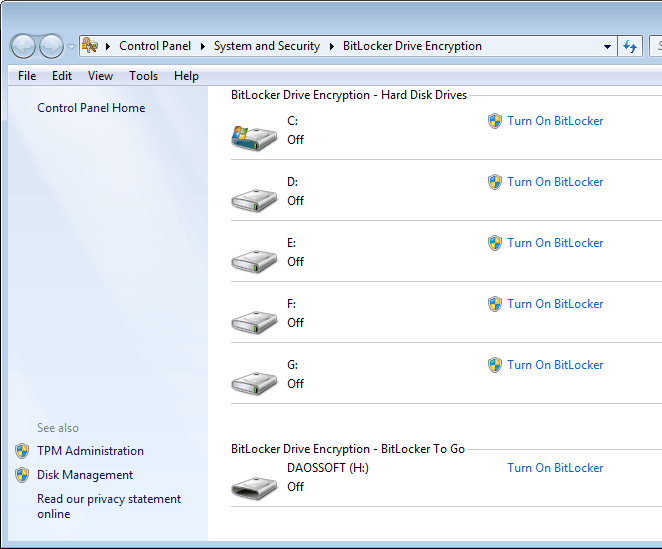Click the D: drive label text

pyautogui.click(x=292, y=182)
